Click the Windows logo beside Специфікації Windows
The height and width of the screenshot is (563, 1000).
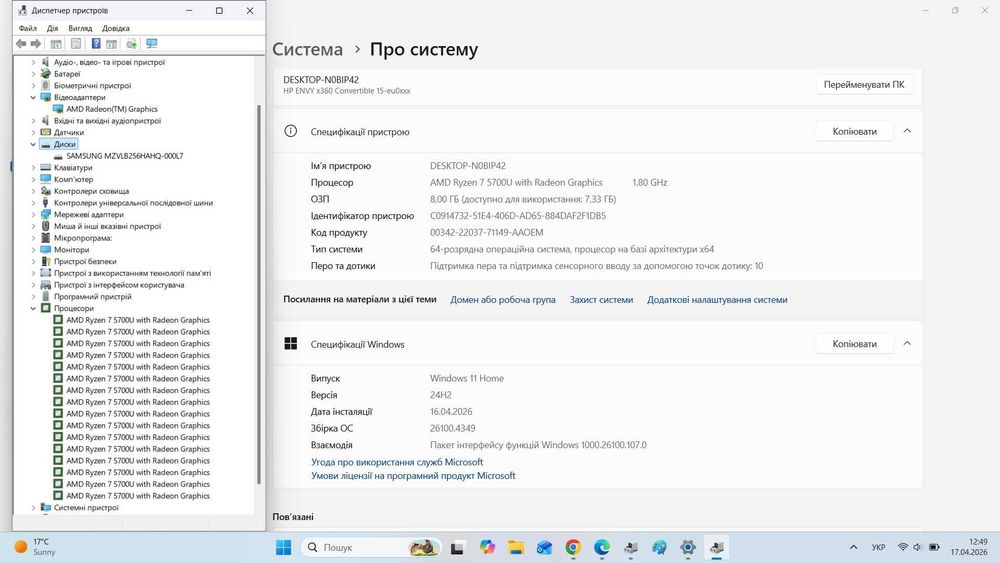click(291, 344)
